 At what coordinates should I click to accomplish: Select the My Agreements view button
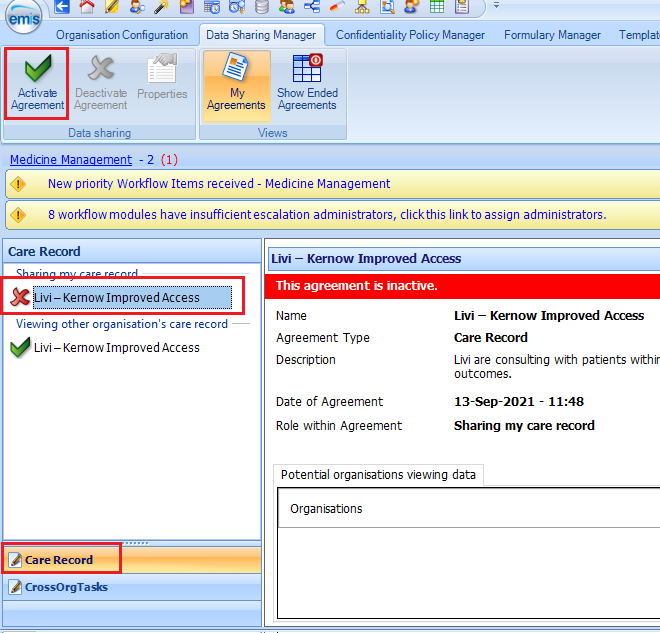pos(237,83)
